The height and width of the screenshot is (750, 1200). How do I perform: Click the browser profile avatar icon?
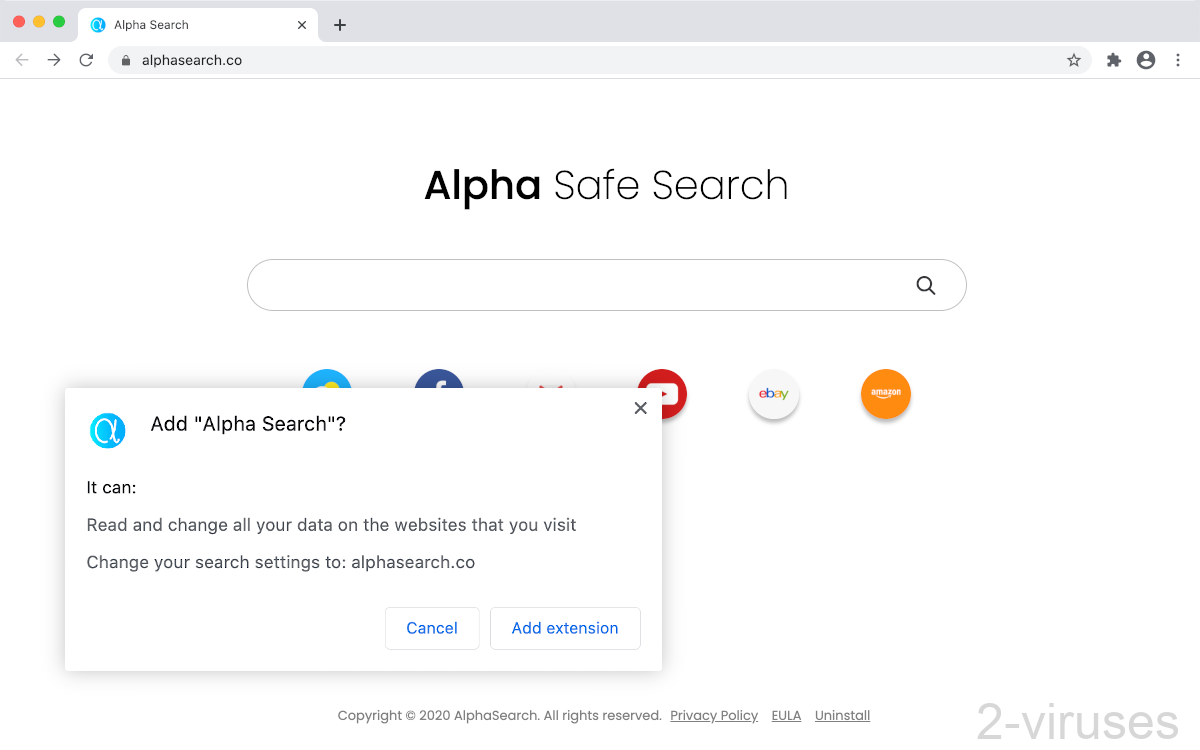(1146, 60)
